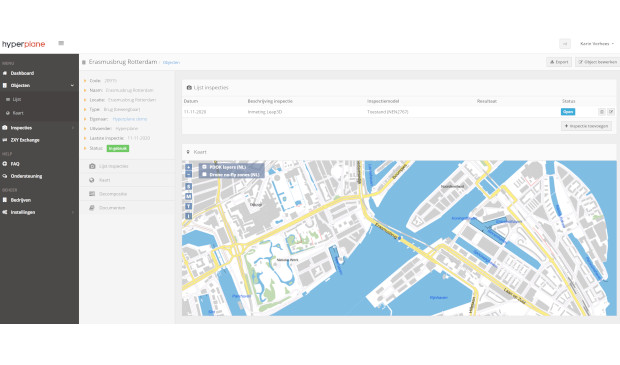Select Kaart under Objecten in sidebar

coord(18,113)
